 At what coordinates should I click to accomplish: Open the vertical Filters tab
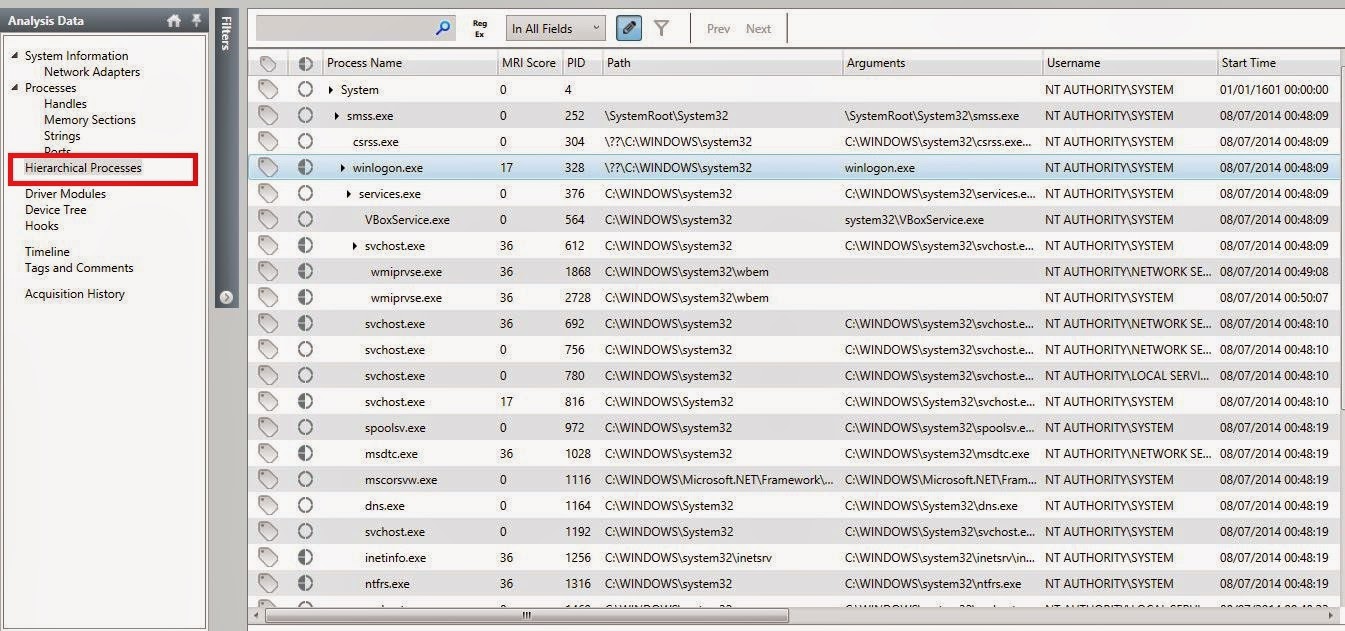point(226,34)
